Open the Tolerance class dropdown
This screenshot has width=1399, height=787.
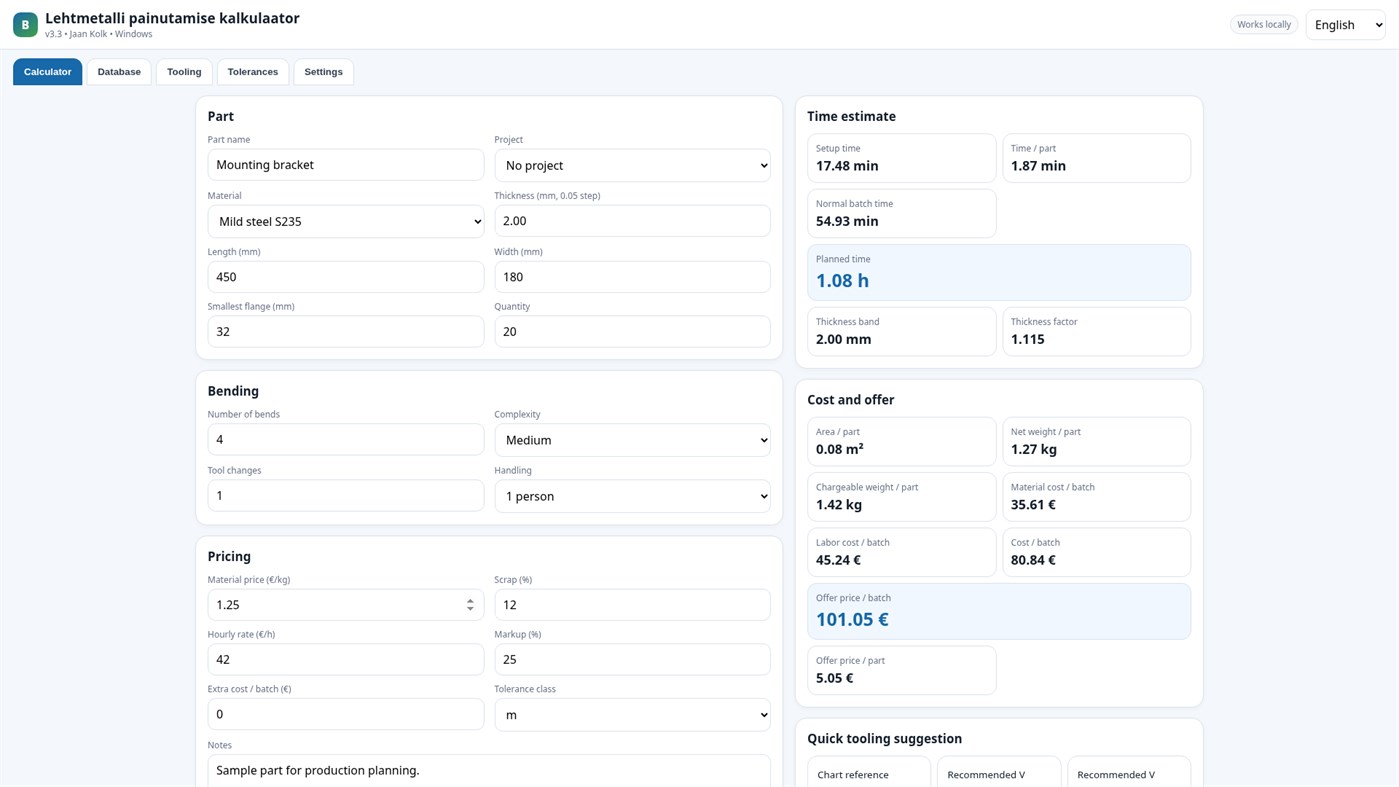[x=632, y=715]
